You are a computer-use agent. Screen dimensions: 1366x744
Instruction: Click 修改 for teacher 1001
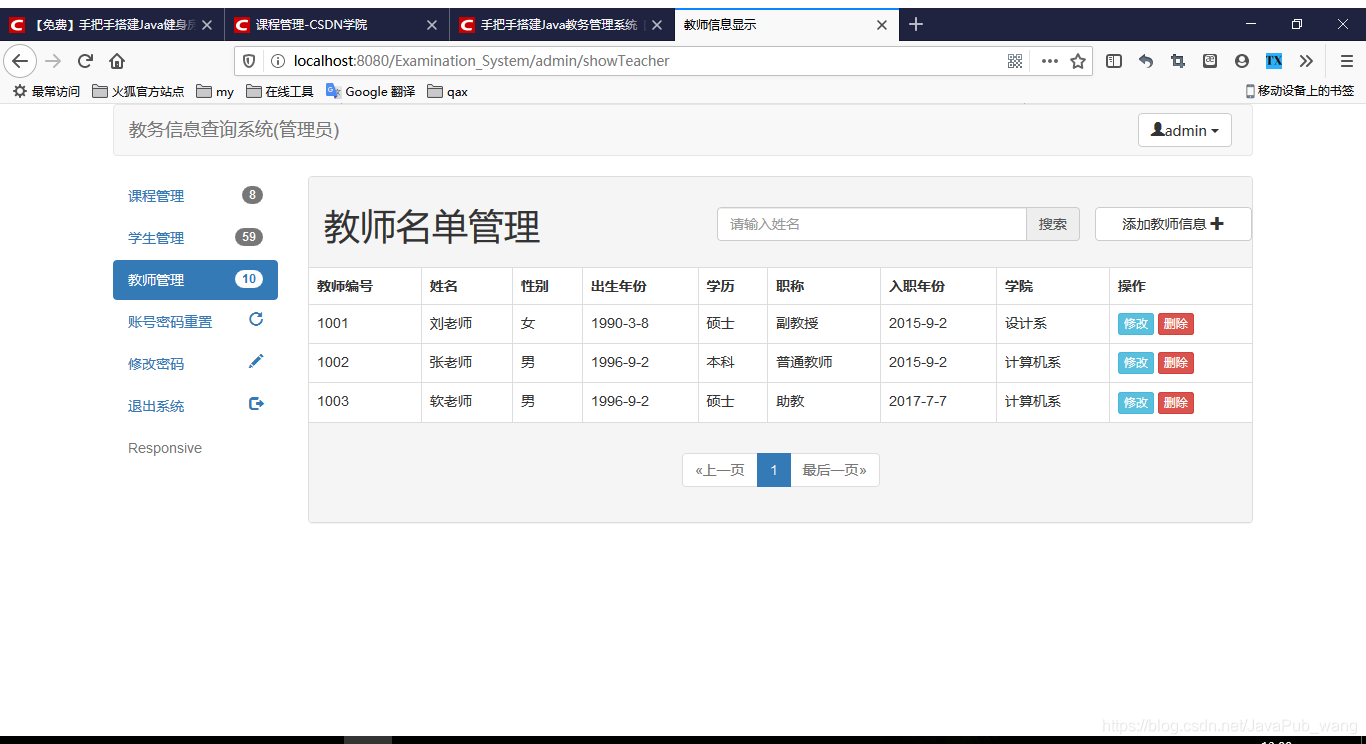tap(1136, 324)
